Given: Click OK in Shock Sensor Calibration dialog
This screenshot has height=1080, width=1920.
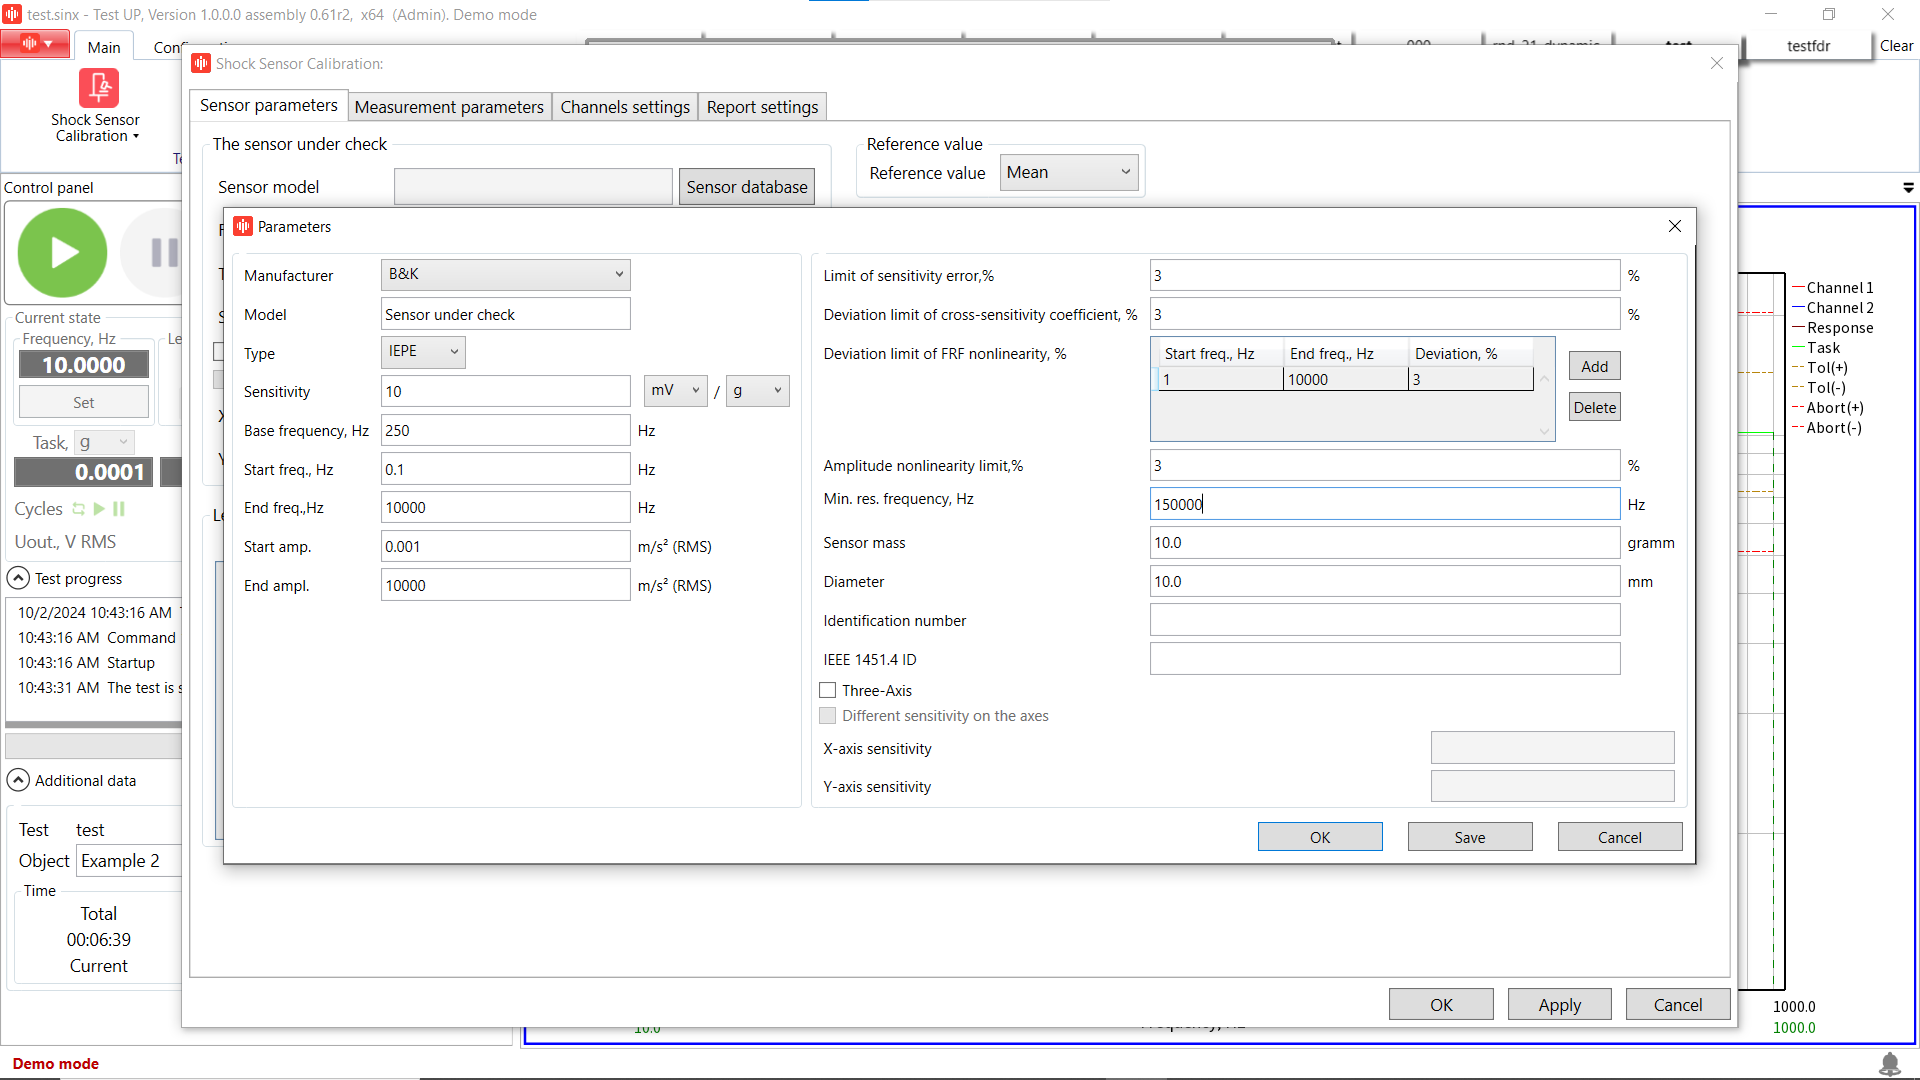Looking at the screenshot, I should [x=1441, y=1005].
